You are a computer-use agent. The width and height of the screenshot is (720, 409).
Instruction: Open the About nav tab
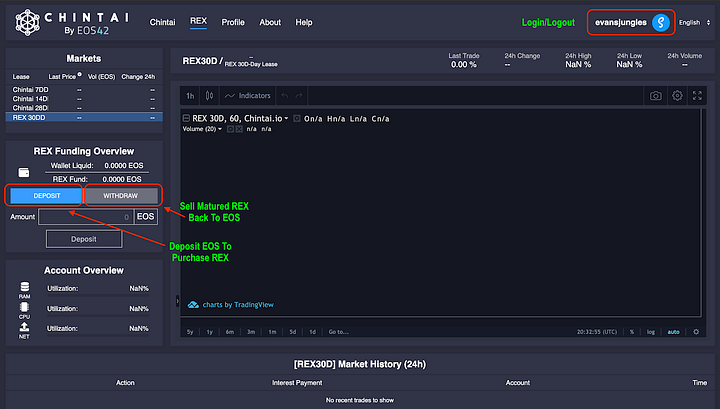270,22
